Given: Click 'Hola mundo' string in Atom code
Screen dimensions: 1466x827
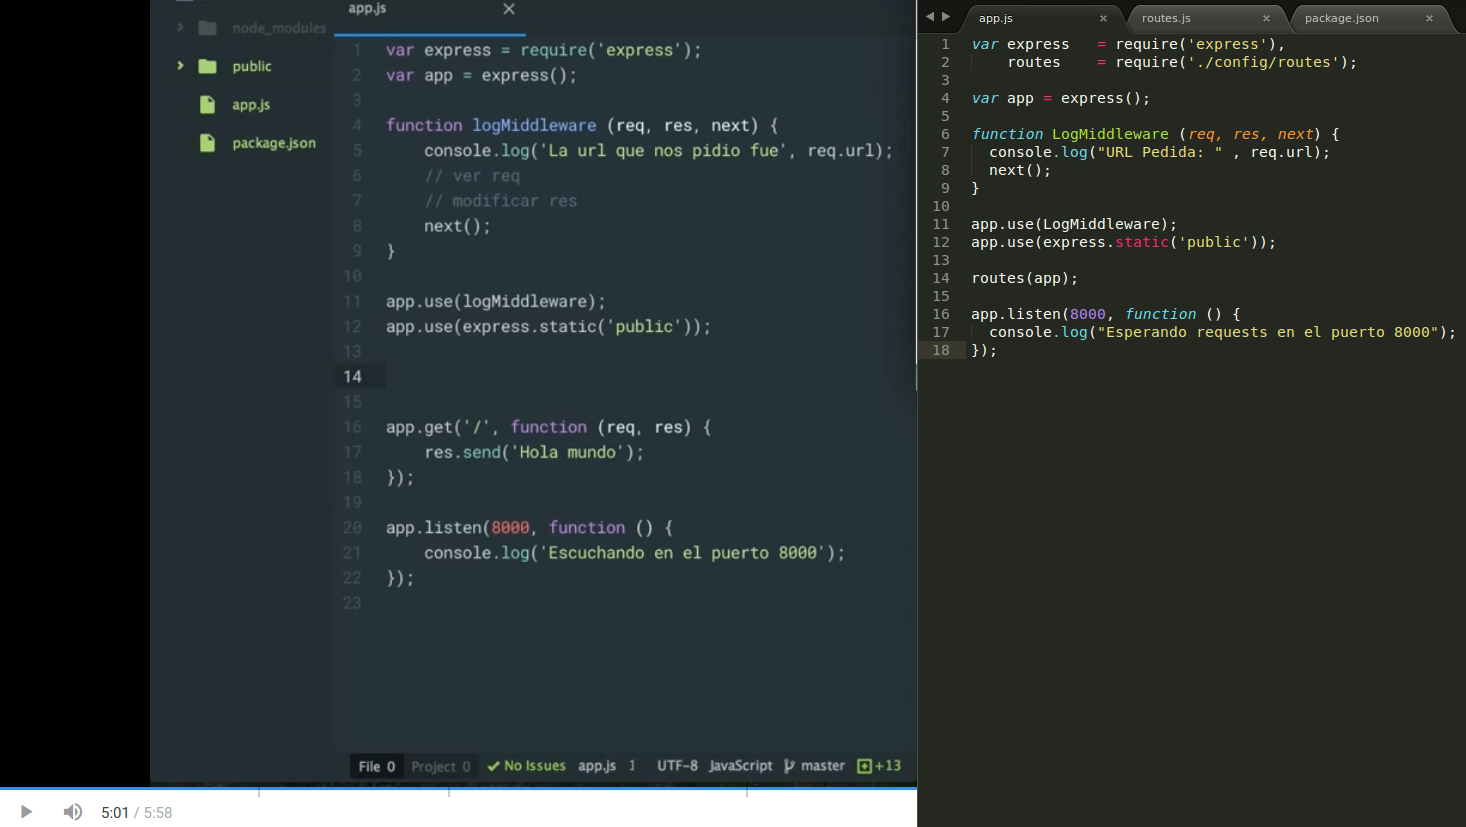Looking at the screenshot, I should click(567, 452).
